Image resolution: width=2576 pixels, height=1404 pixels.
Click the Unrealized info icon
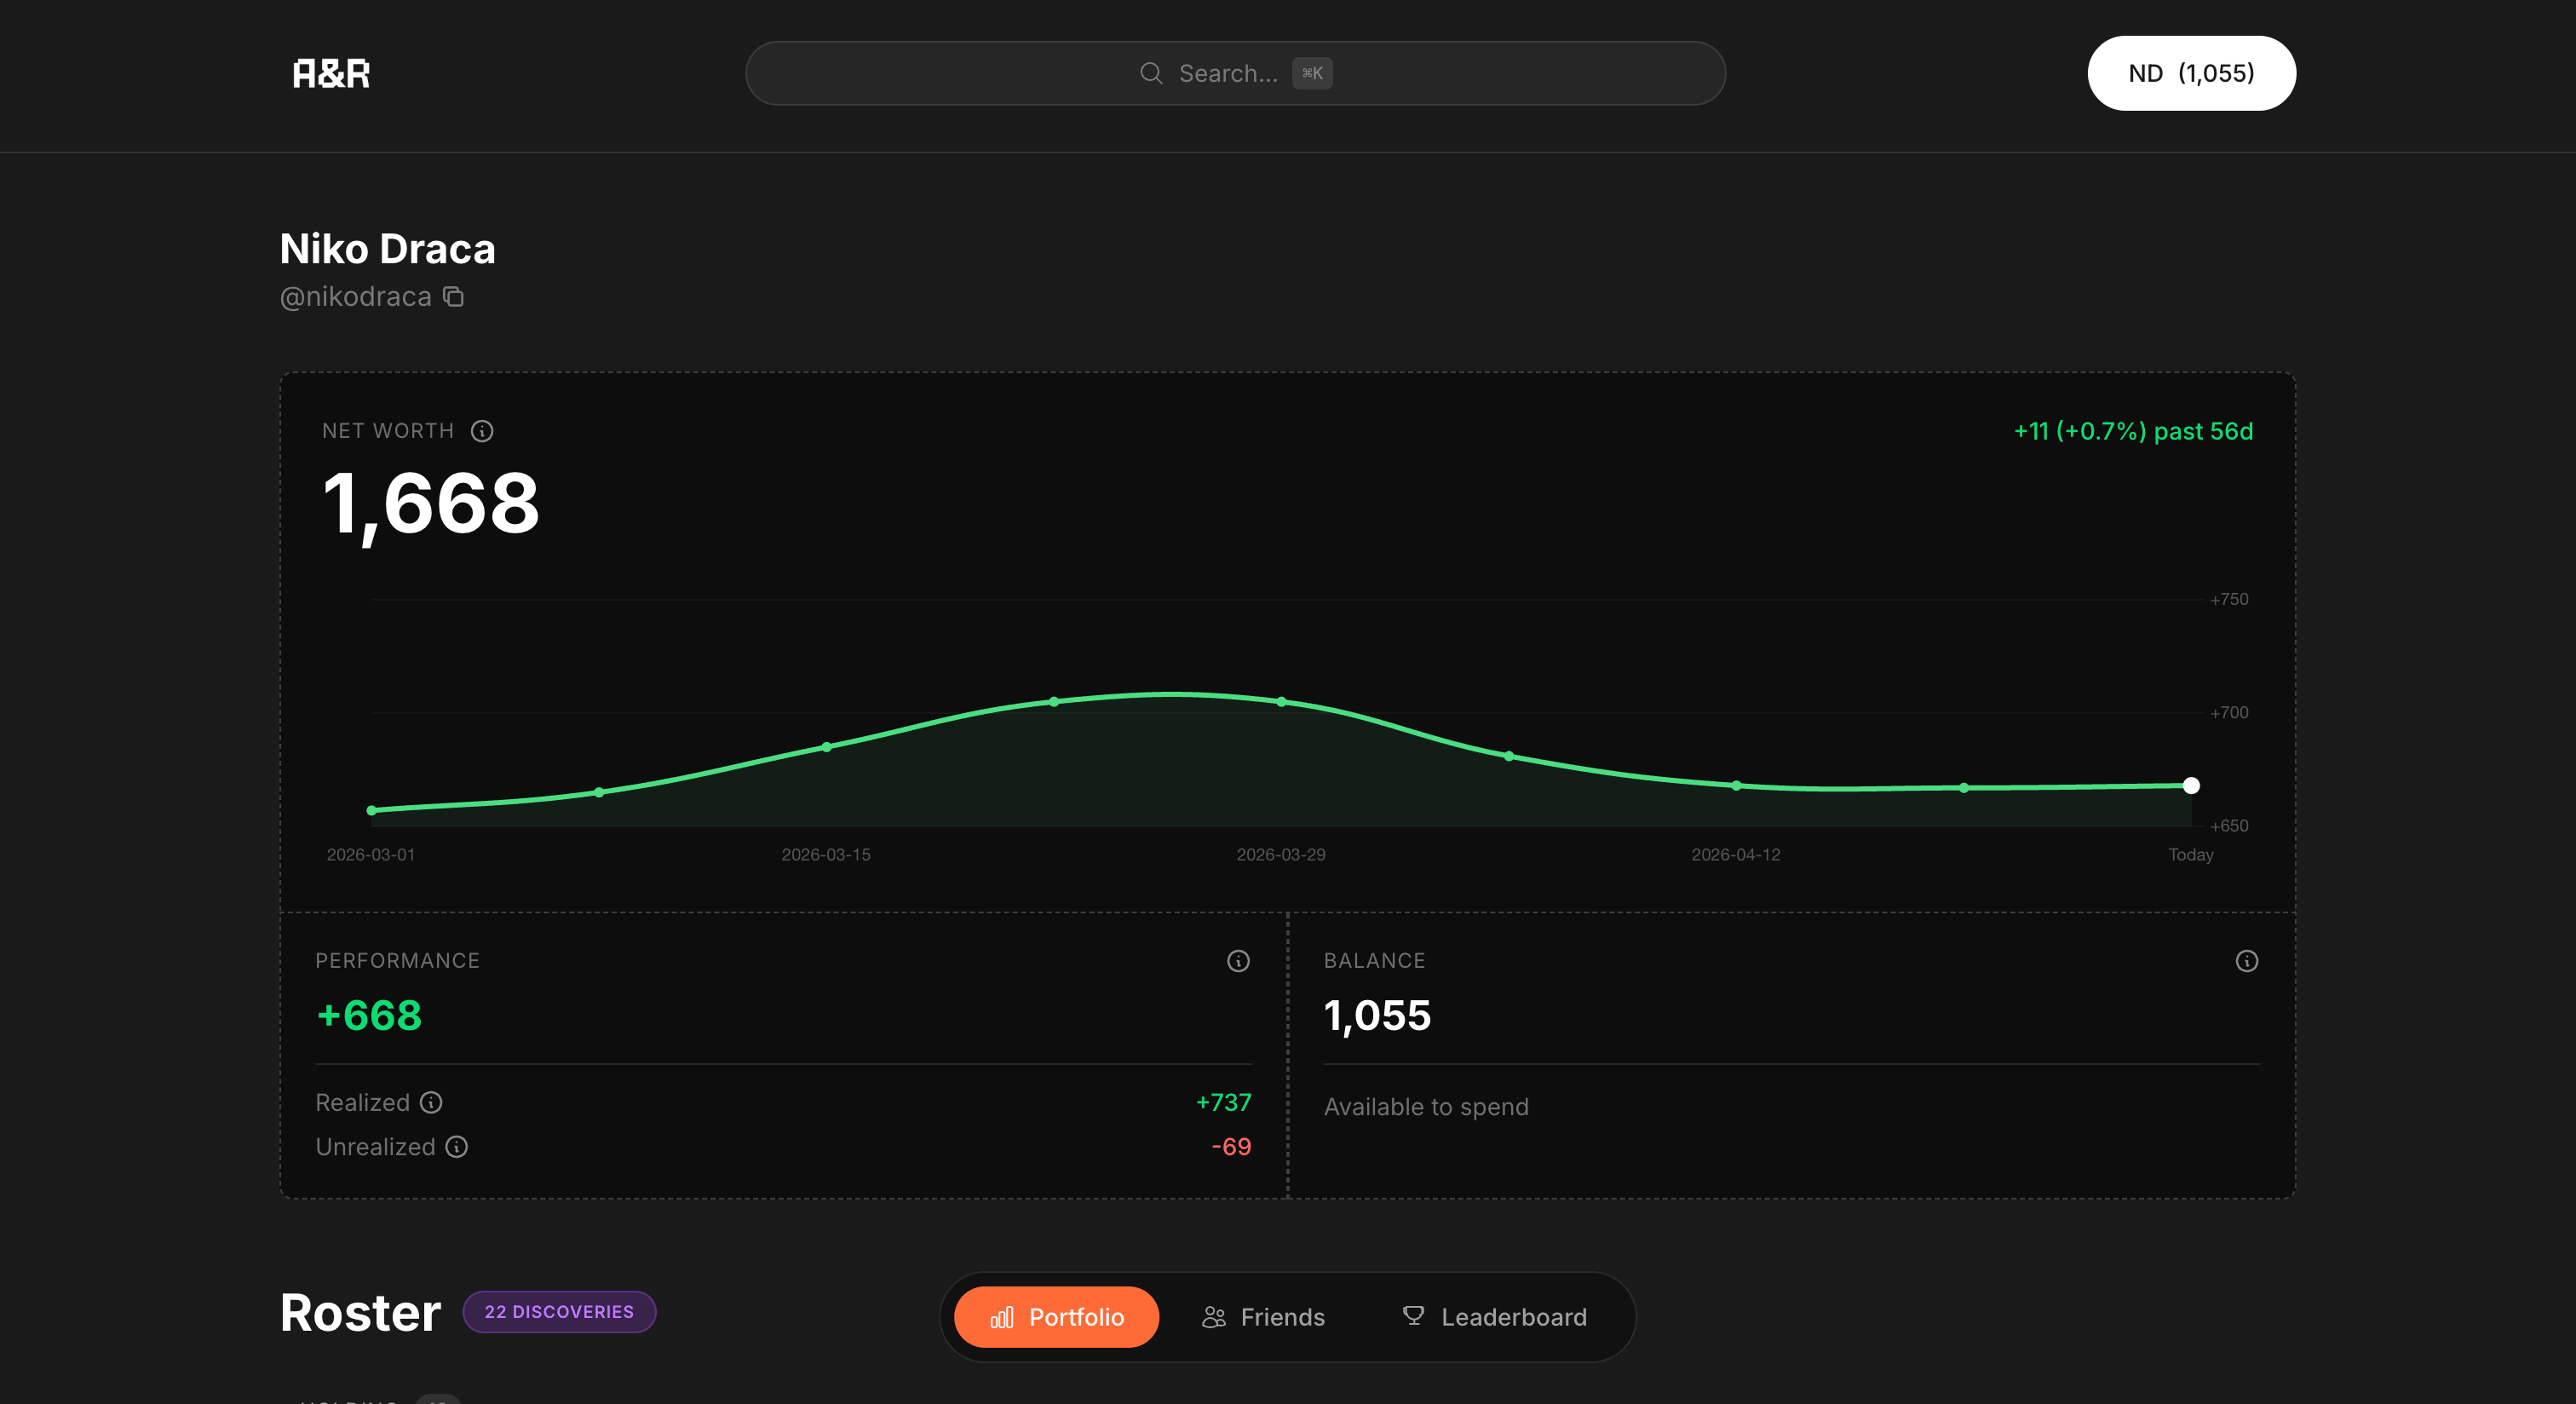click(457, 1147)
